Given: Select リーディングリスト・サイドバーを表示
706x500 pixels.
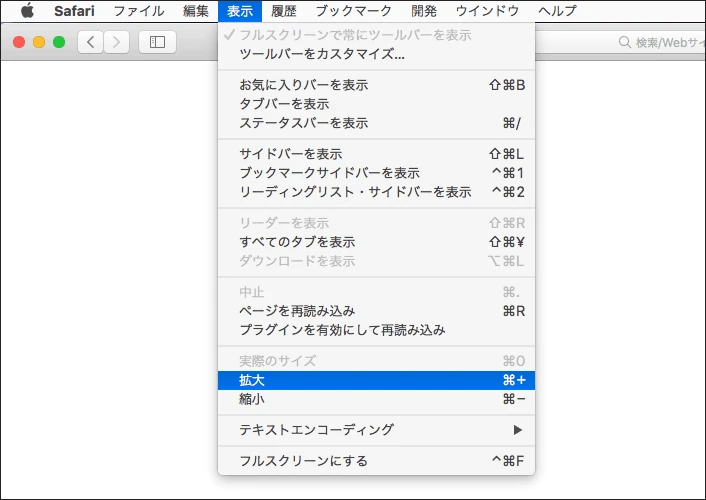Looking at the screenshot, I should [376, 191].
